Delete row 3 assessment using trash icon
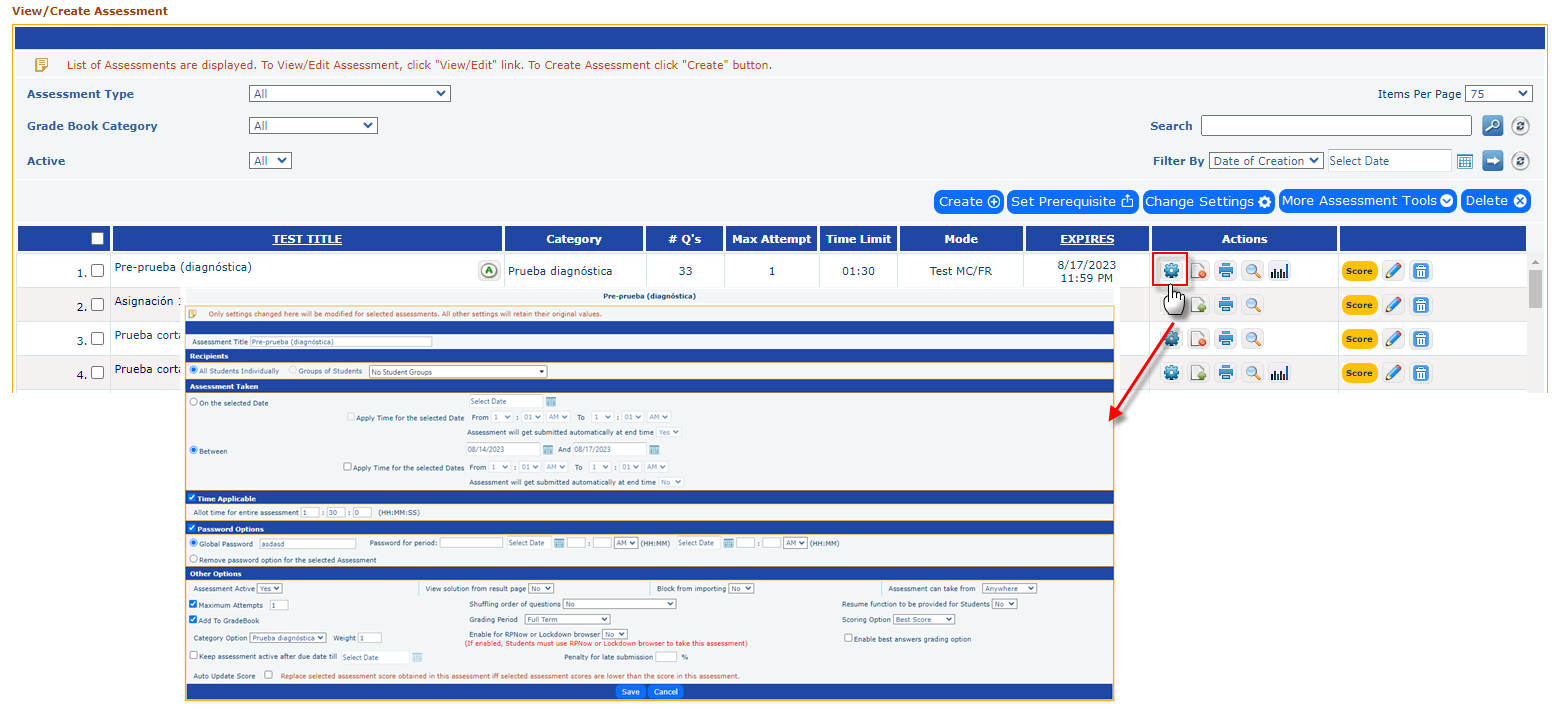 click(1420, 339)
